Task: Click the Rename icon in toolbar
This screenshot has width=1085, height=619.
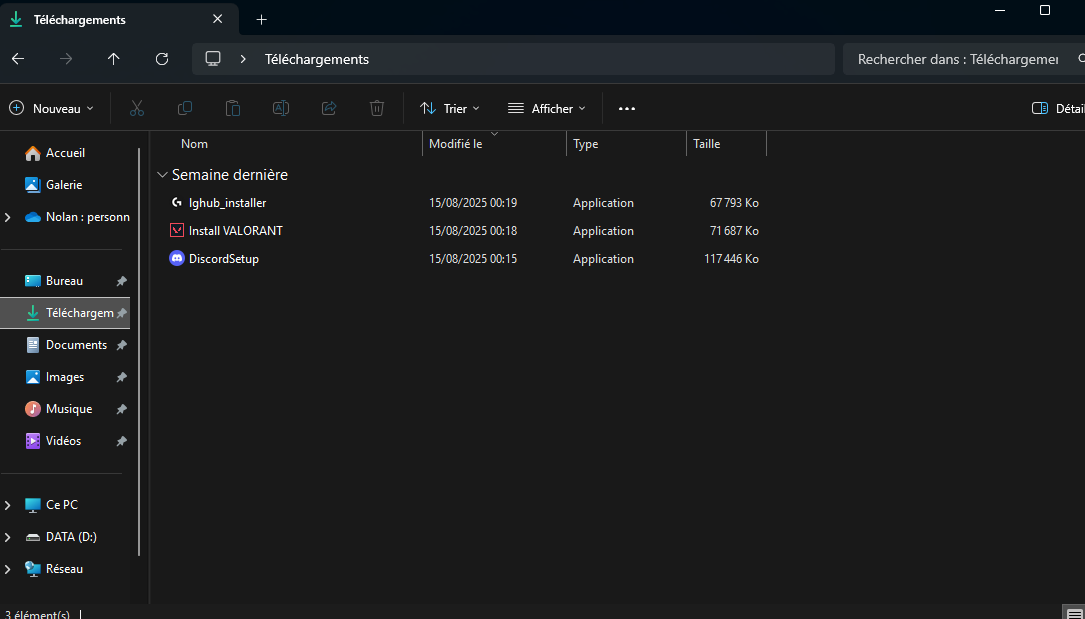Action: [x=281, y=109]
